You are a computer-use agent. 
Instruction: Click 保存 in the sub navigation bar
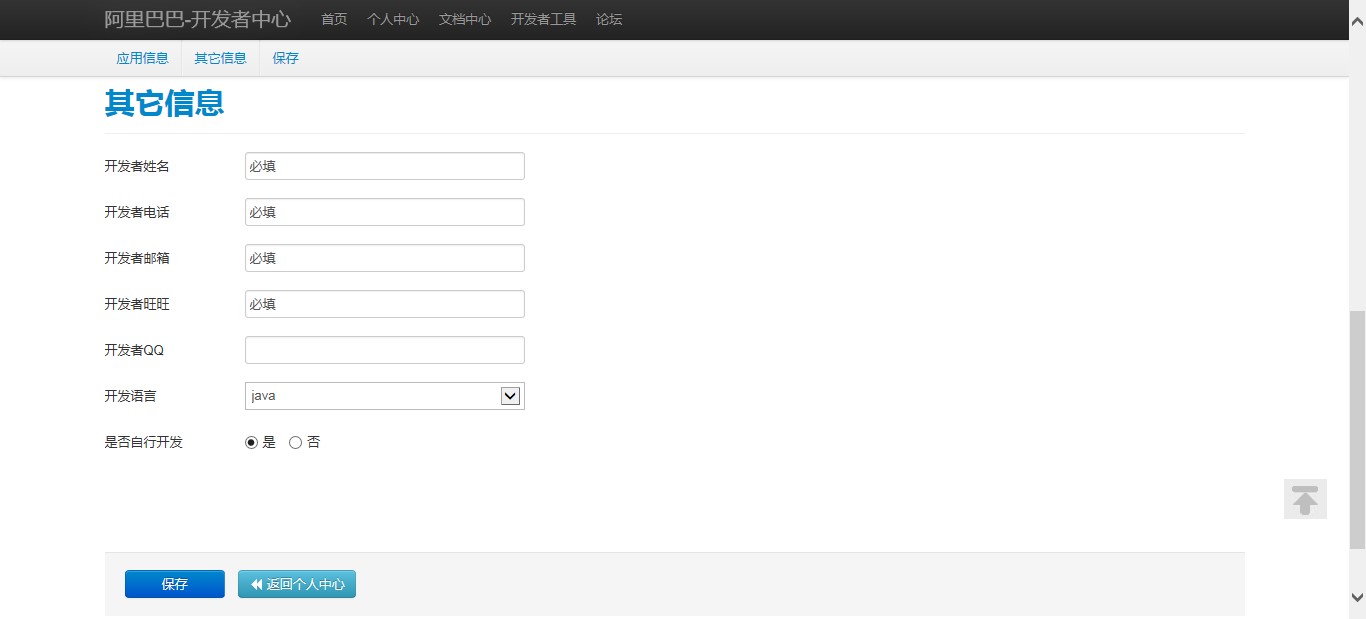[x=285, y=58]
